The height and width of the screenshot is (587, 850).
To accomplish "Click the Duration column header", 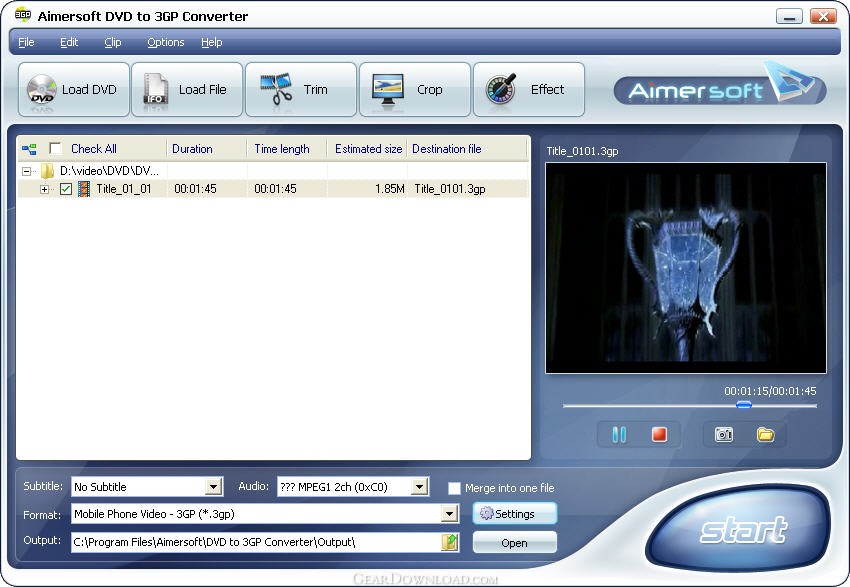I will pyautogui.click(x=207, y=149).
